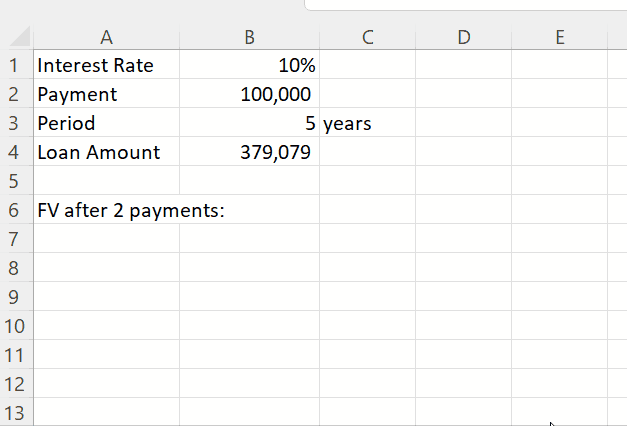Select column E header
Image resolution: width=627 pixels, height=426 pixels.
point(559,38)
